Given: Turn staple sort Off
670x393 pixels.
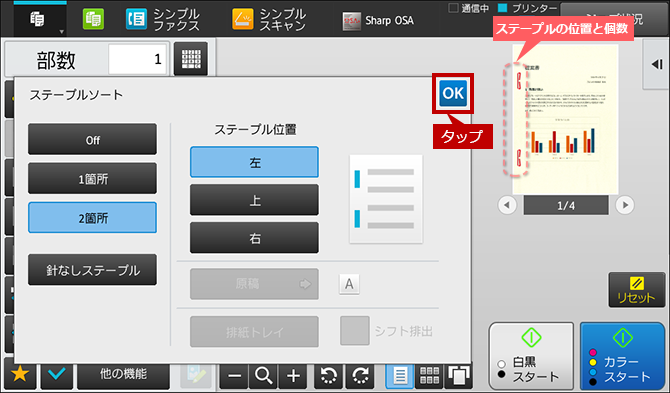Looking at the screenshot, I should tap(92, 139).
